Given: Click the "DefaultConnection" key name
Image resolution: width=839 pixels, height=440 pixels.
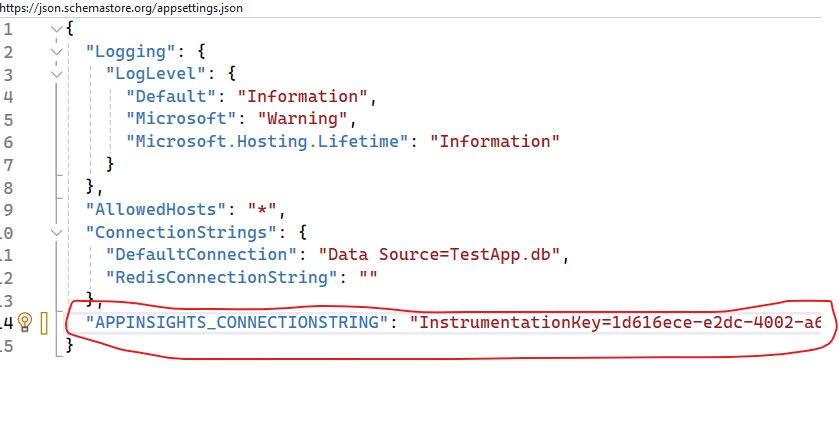Looking at the screenshot, I should 201,254.
